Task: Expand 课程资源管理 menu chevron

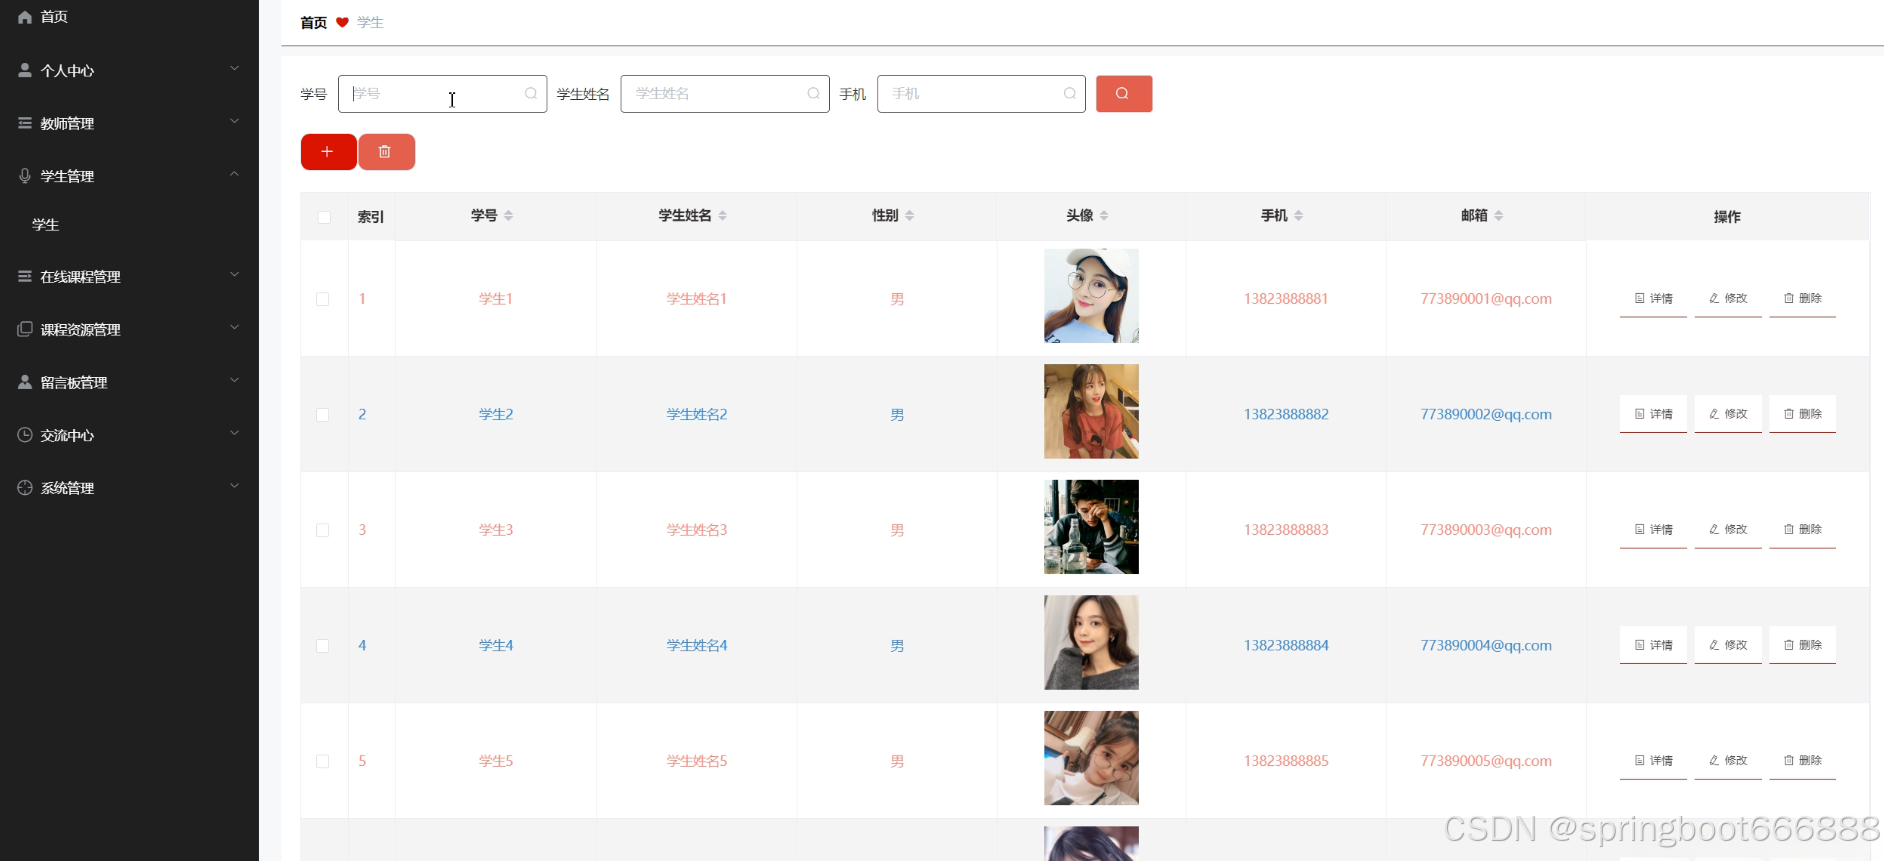Action: 235,328
